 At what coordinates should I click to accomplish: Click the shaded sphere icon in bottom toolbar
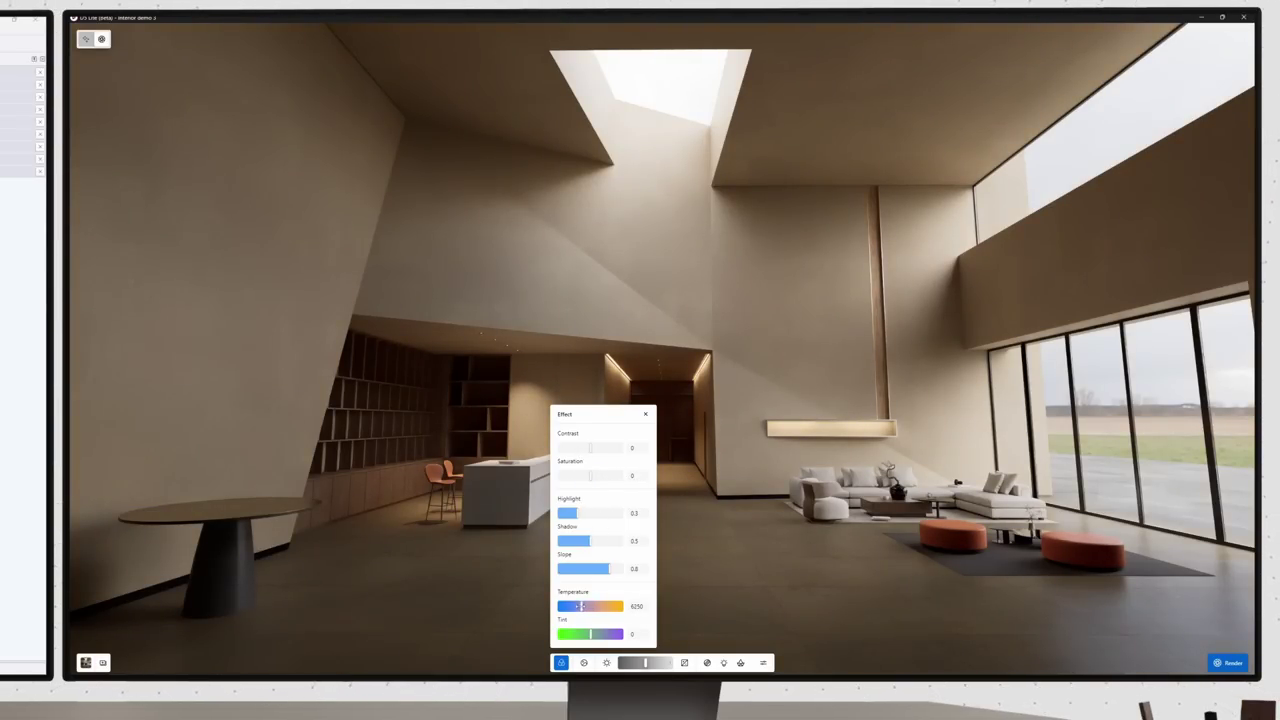tap(707, 663)
